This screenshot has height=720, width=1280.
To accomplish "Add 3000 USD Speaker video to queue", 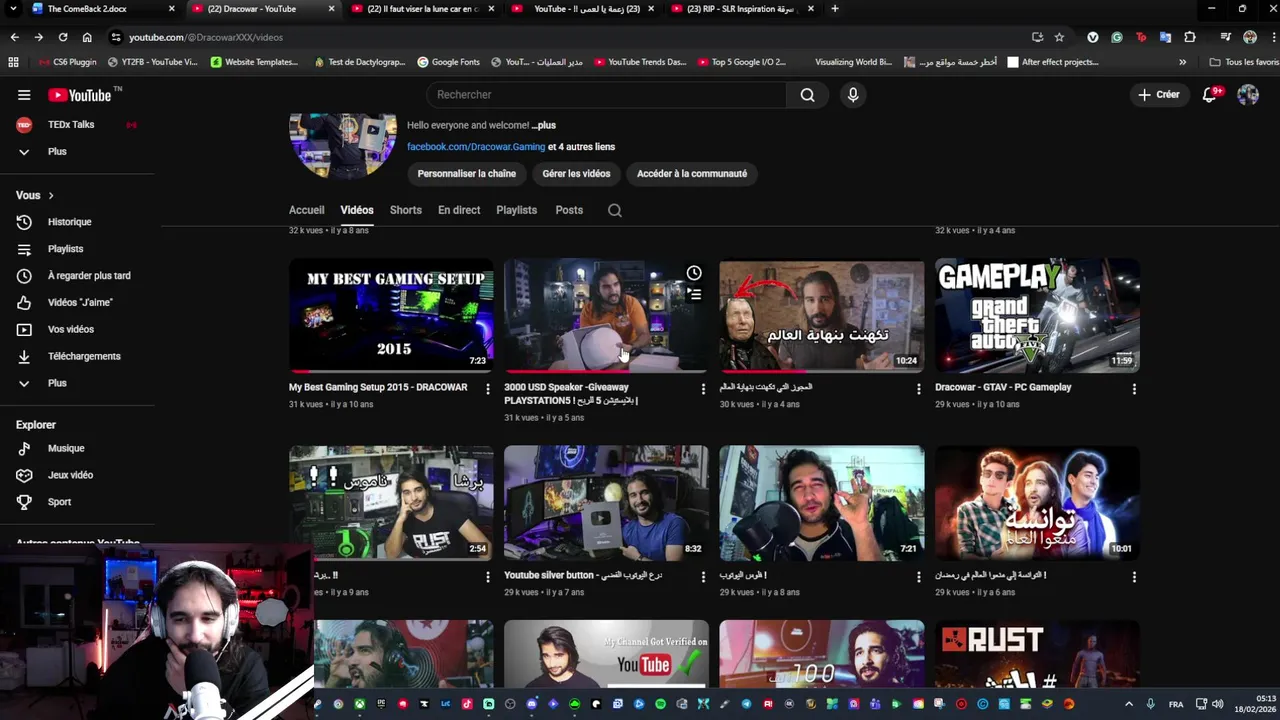I will pyautogui.click(x=694, y=294).
